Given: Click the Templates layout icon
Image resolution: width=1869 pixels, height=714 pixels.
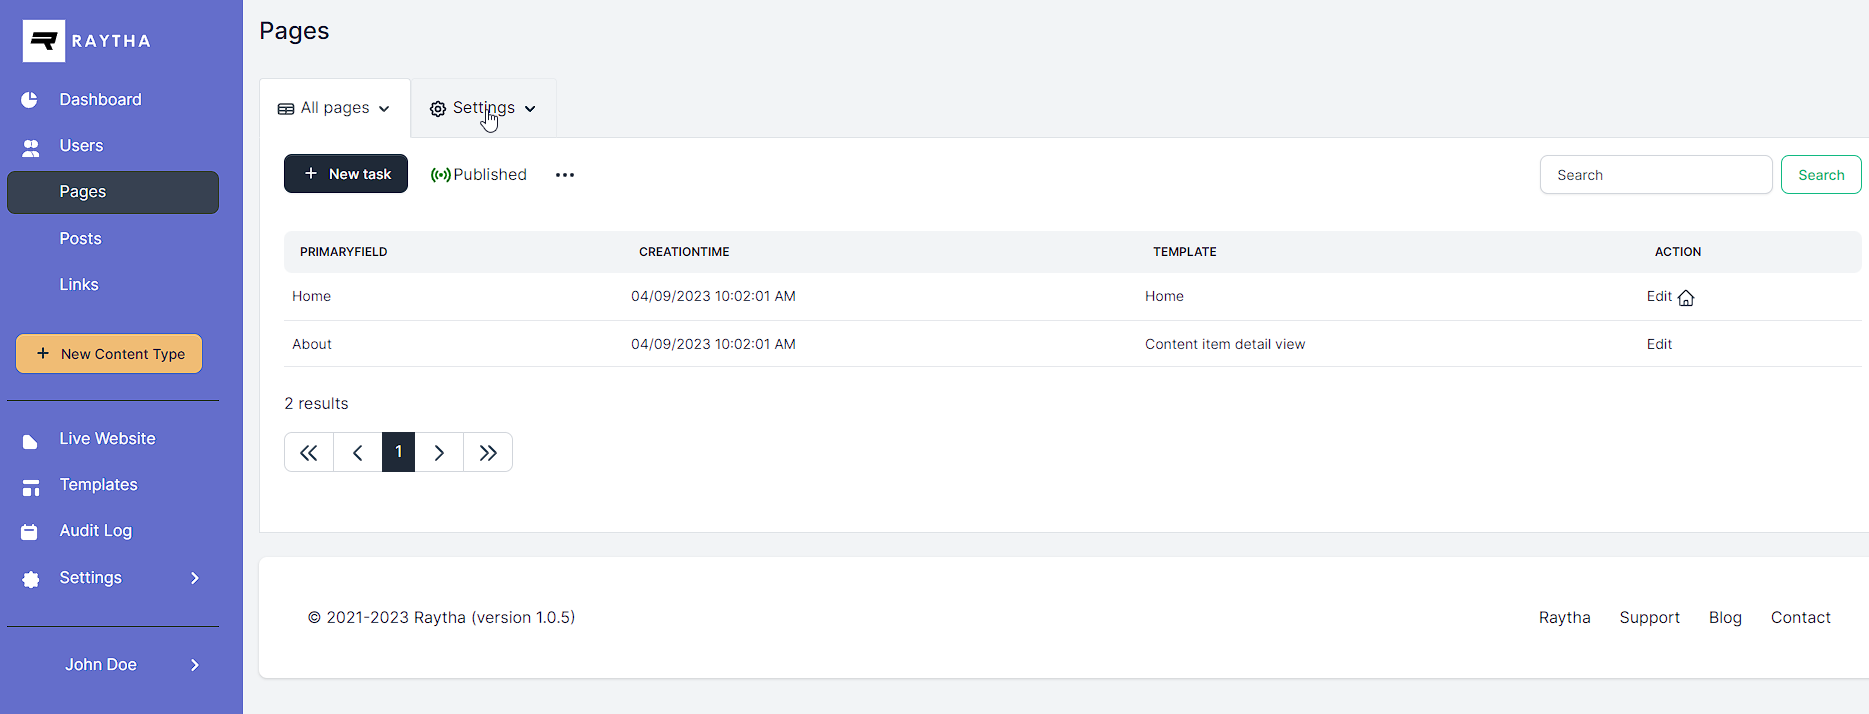Looking at the screenshot, I should click(x=31, y=487).
